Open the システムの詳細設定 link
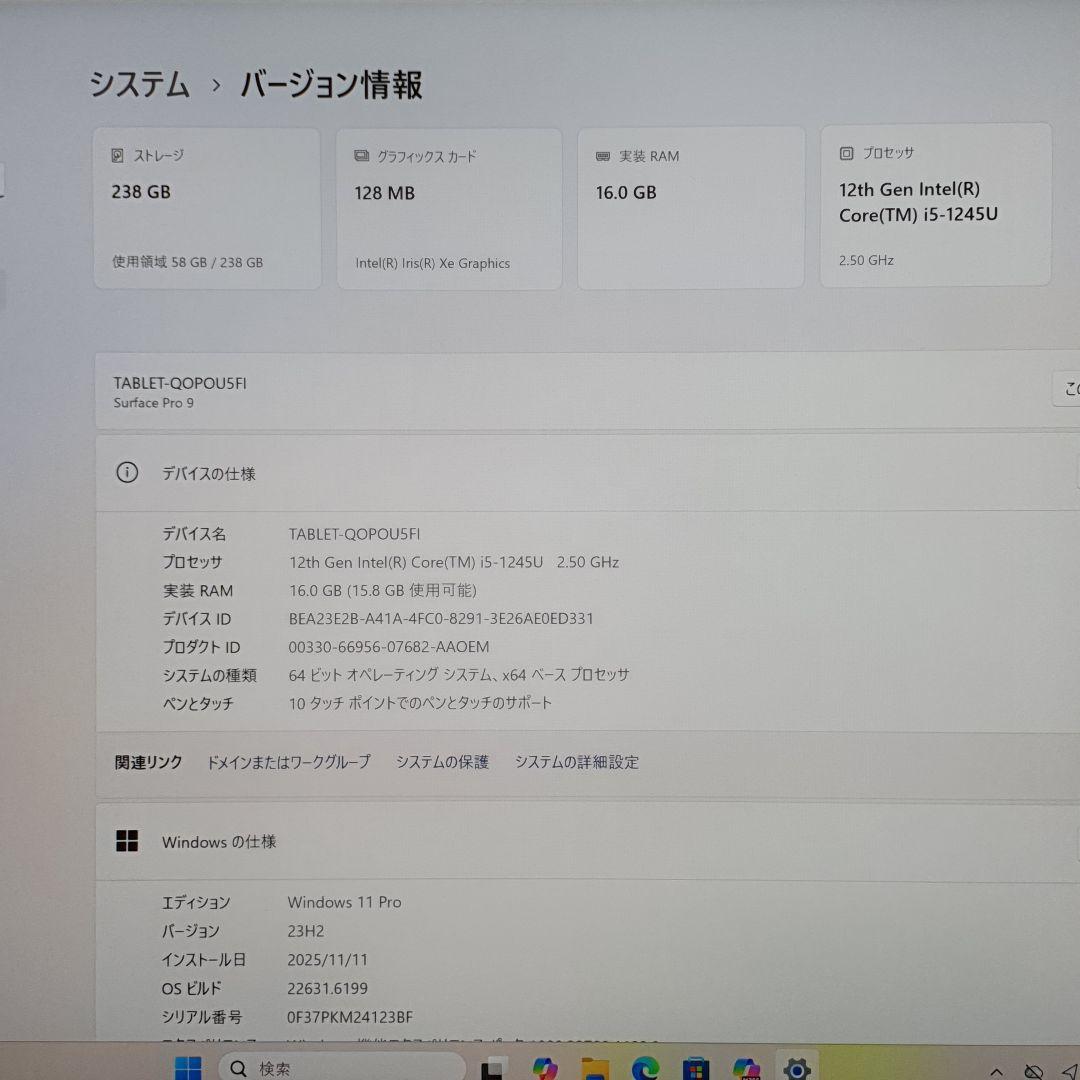The image size is (1080, 1080). click(577, 761)
